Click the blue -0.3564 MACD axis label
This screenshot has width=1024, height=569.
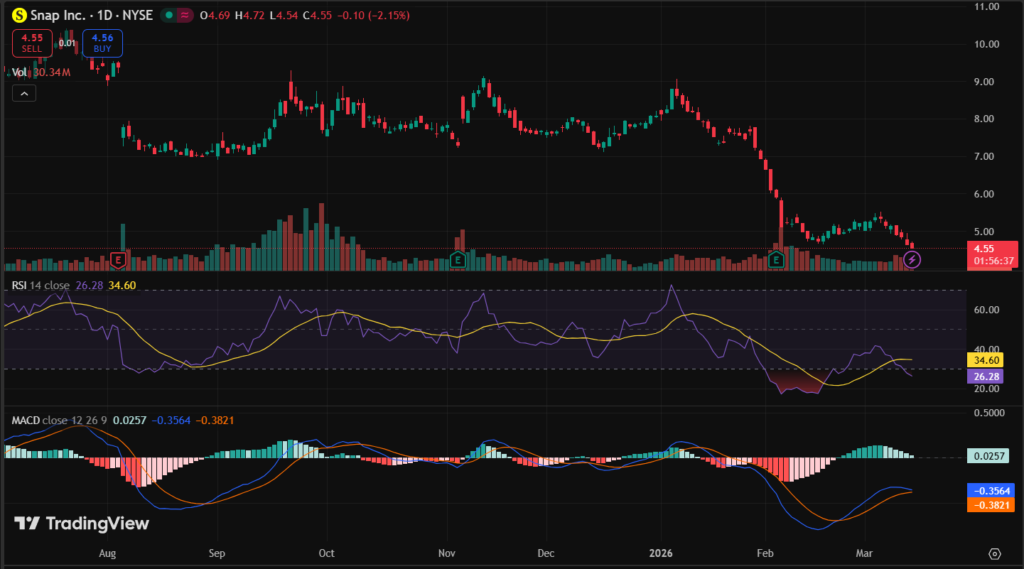click(x=994, y=491)
